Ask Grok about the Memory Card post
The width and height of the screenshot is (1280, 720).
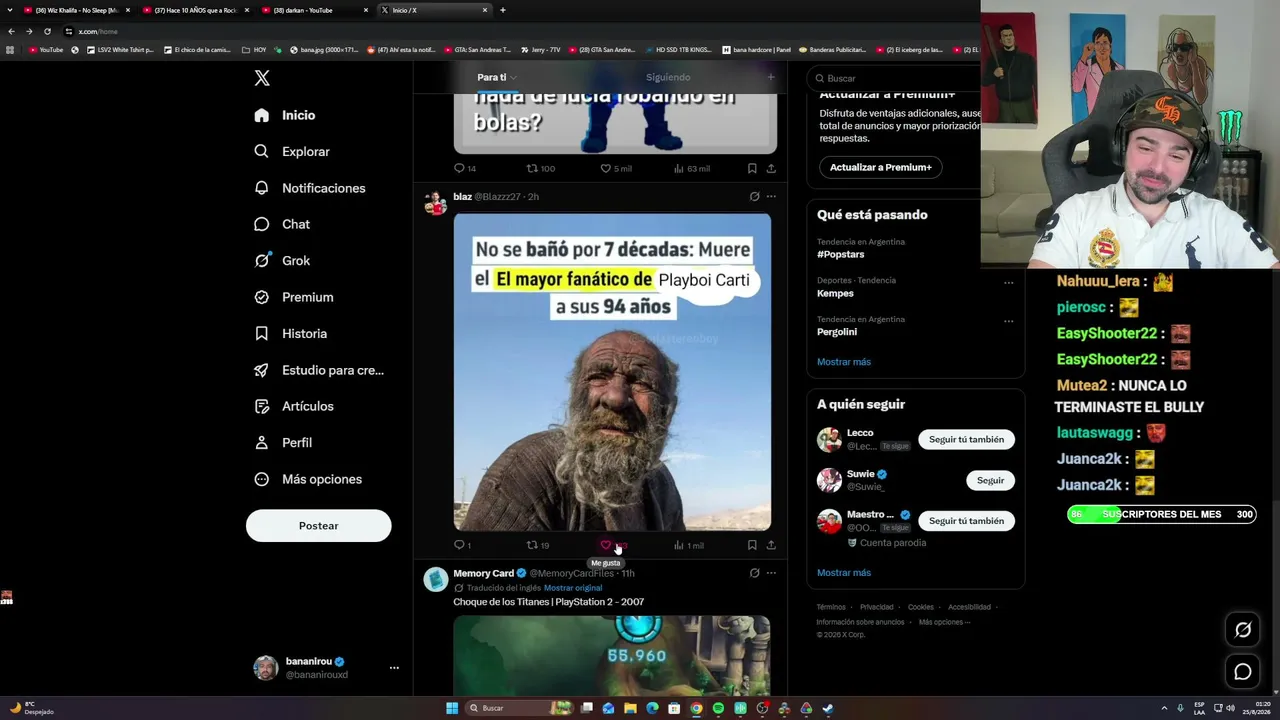[x=754, y=573]
